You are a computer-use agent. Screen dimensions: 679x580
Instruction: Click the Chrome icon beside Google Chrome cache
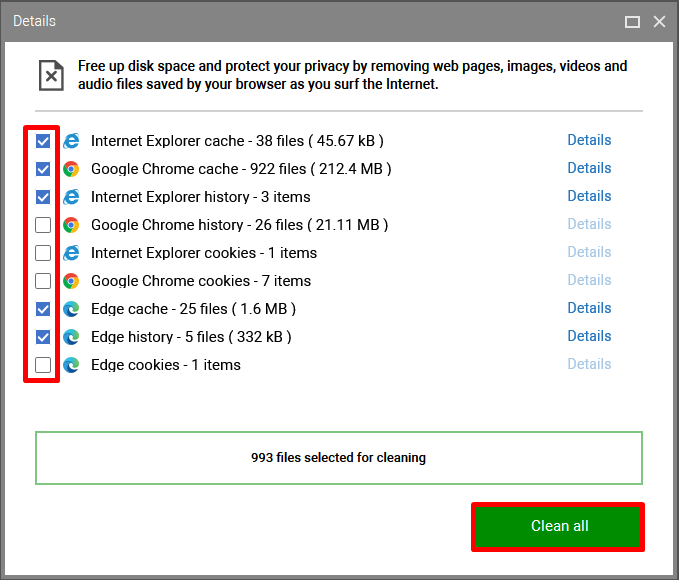point(71,169)
